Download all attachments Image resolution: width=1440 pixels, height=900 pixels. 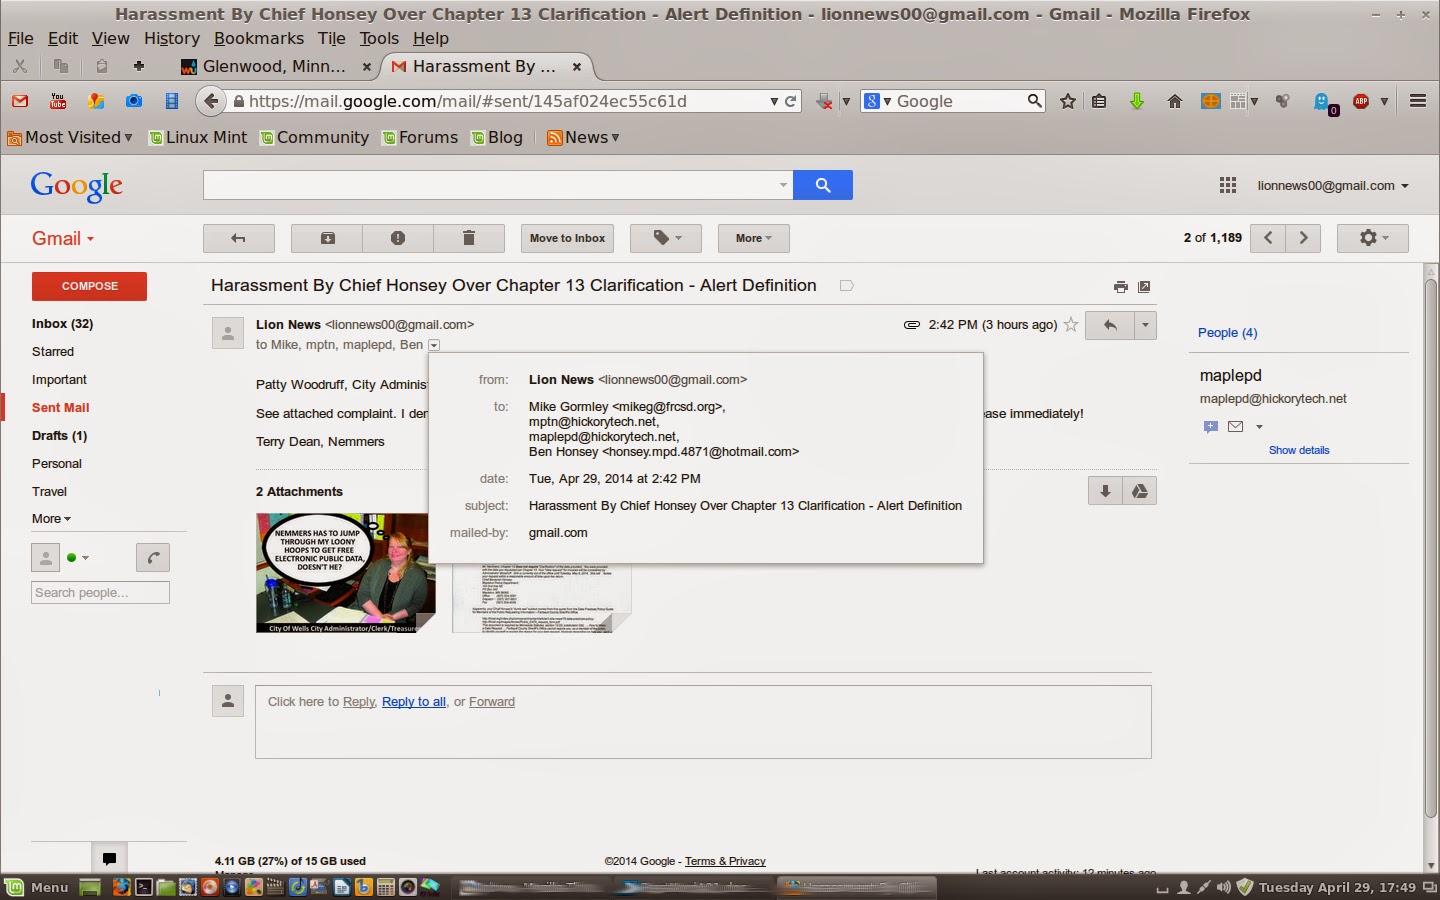[x=1105, y=491]
